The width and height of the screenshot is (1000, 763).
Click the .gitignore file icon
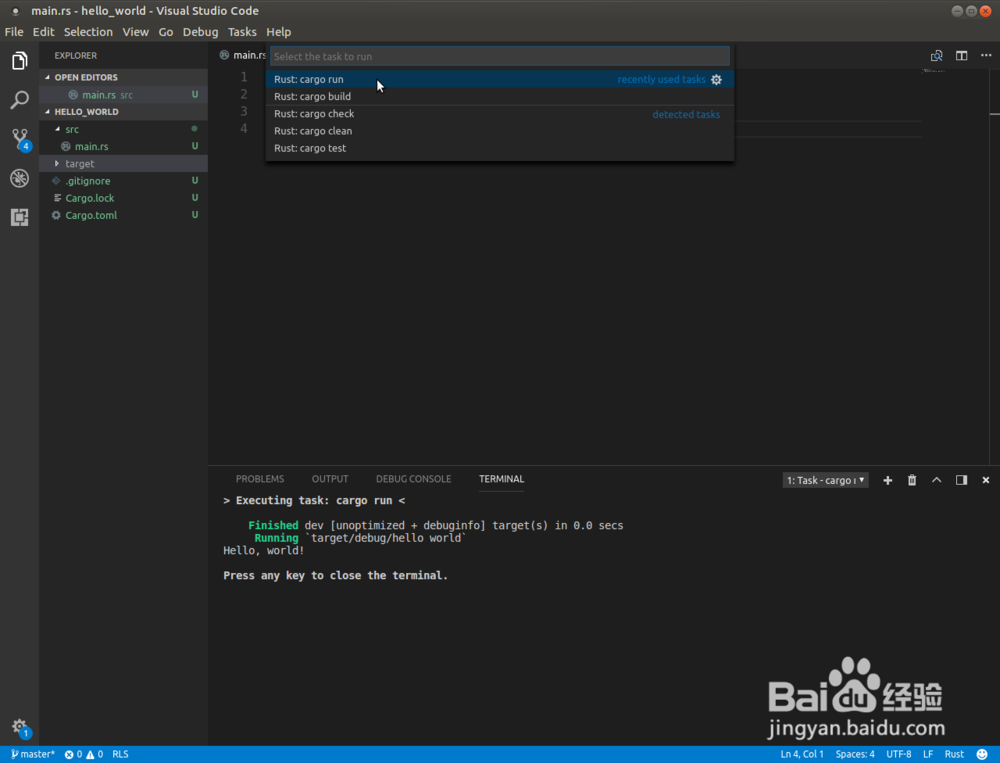pos(56,181)
